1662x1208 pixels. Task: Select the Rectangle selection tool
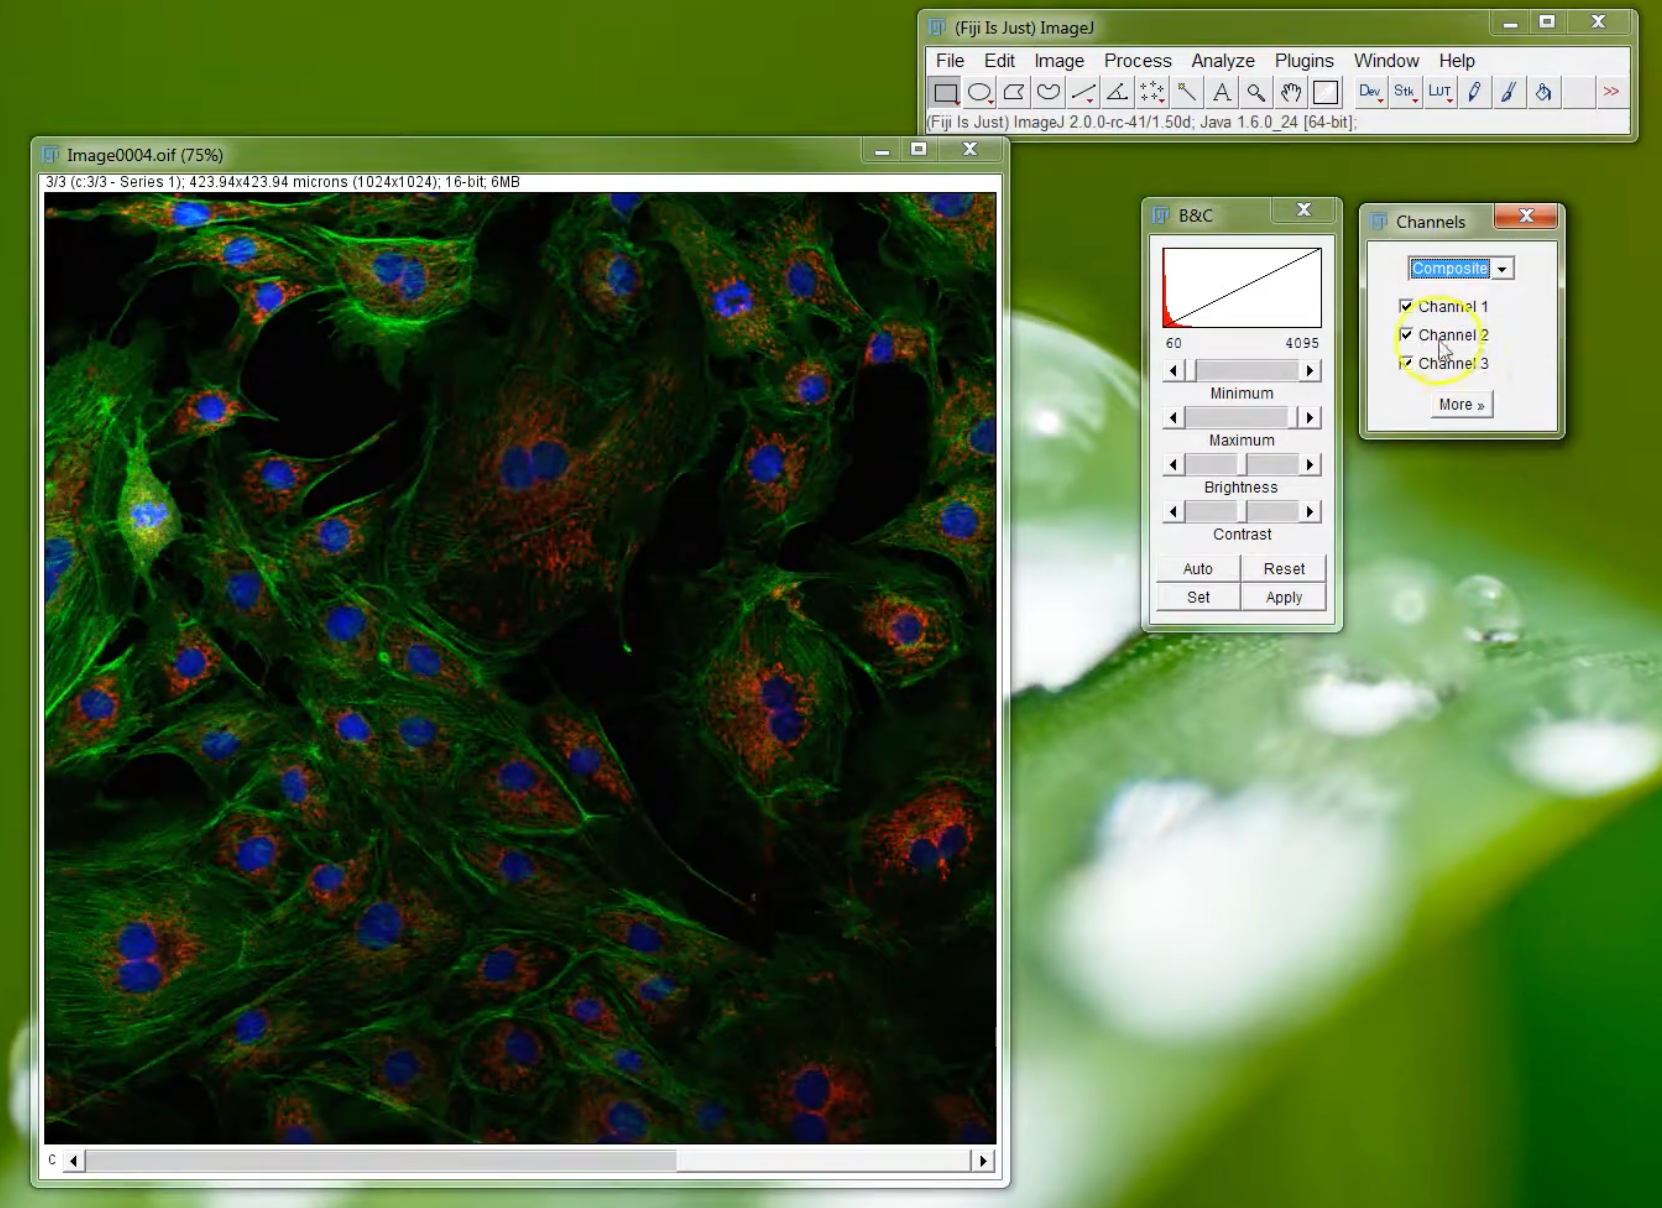click(x=945, y=92)
